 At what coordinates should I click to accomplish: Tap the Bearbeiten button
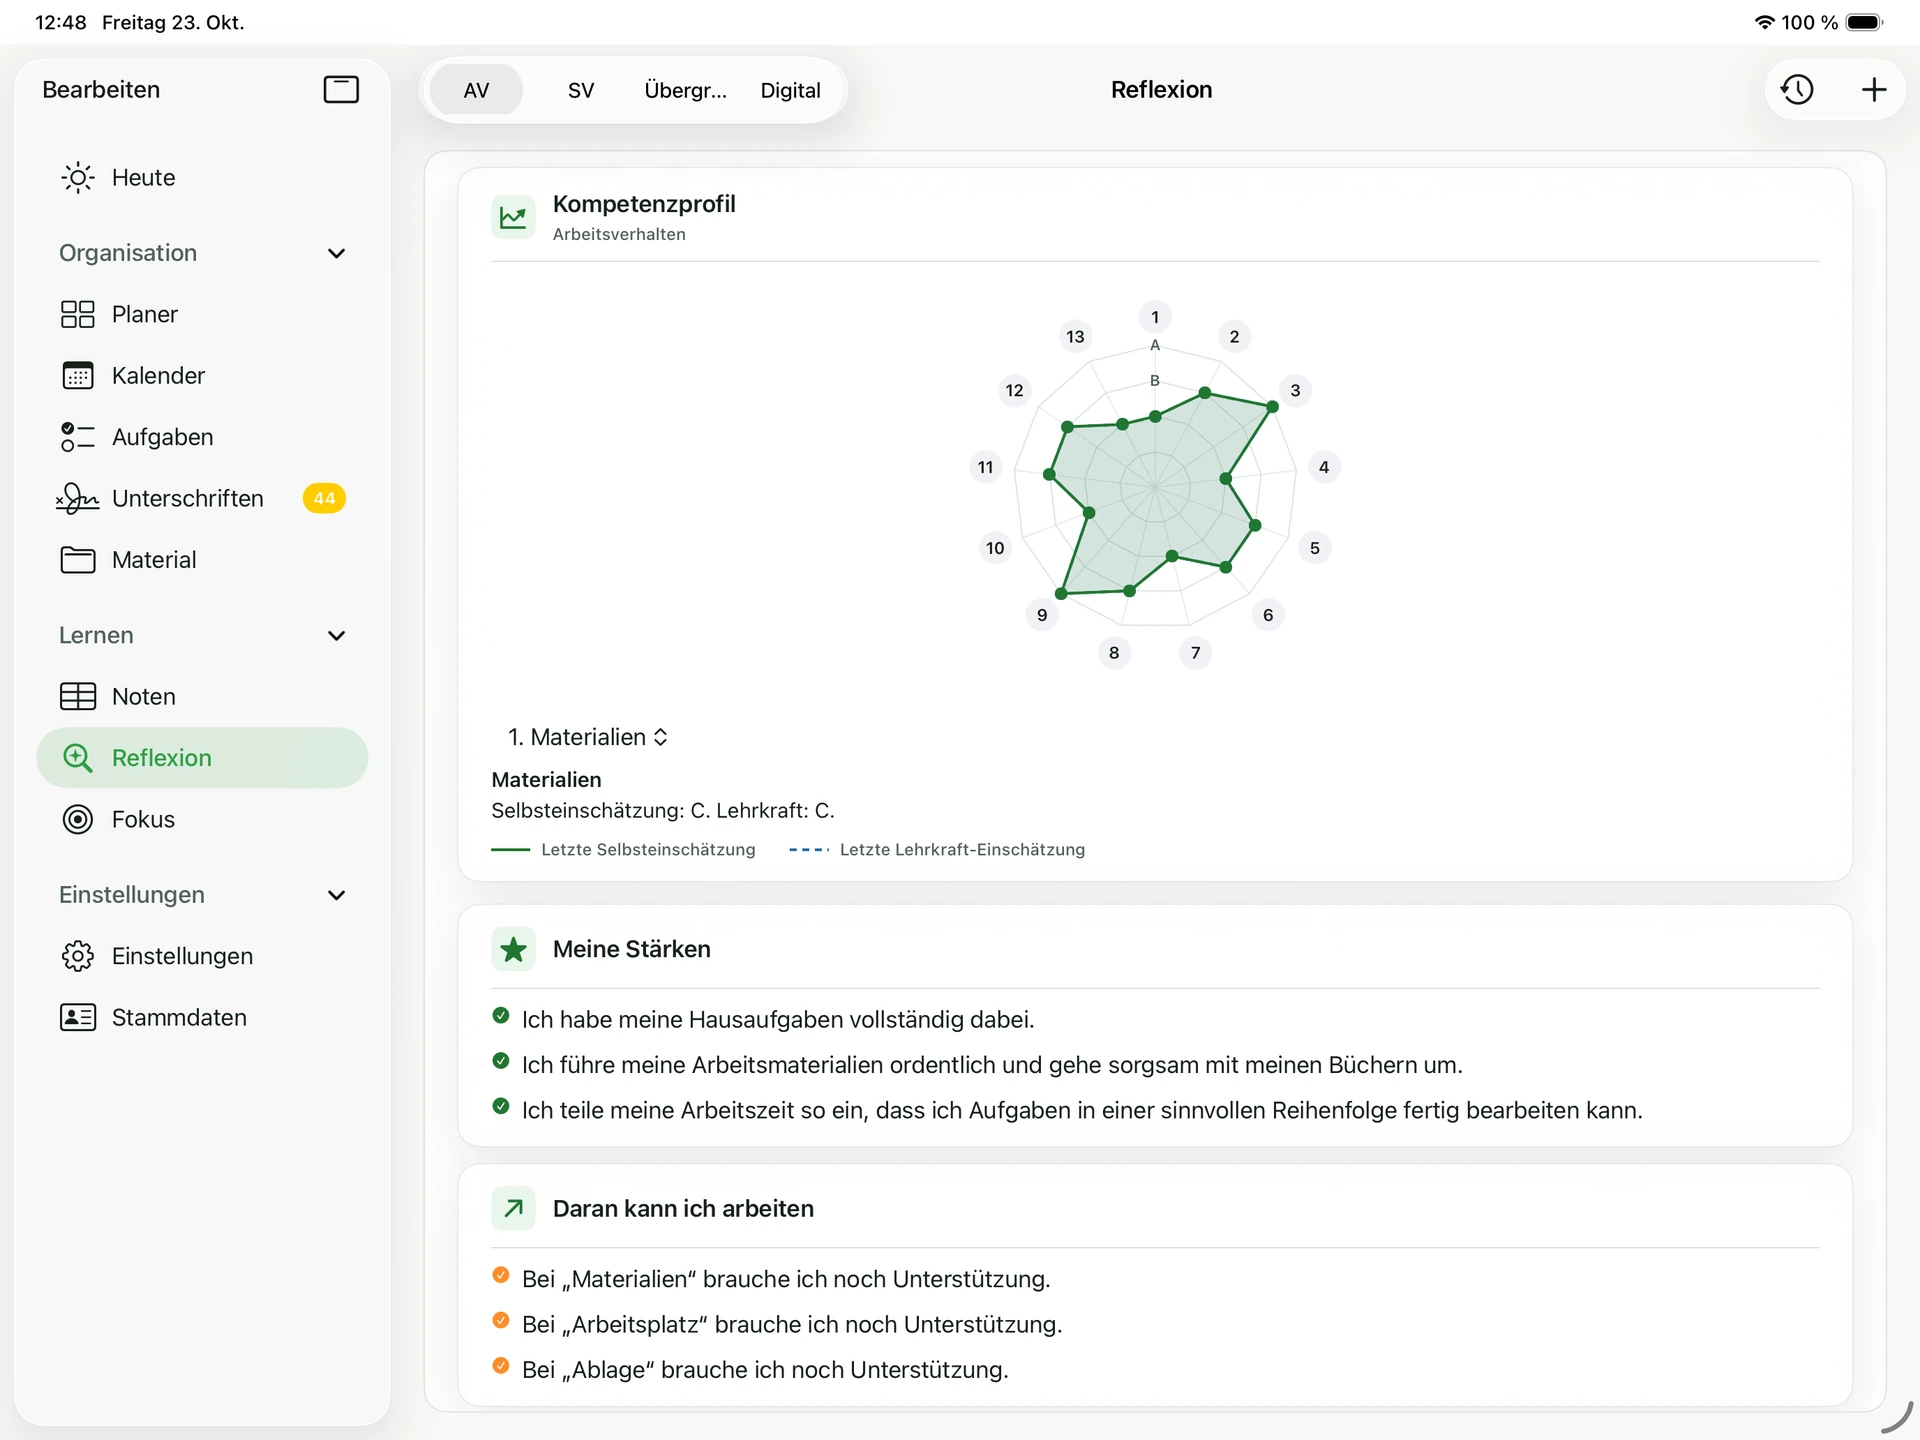tap(101, 89)
